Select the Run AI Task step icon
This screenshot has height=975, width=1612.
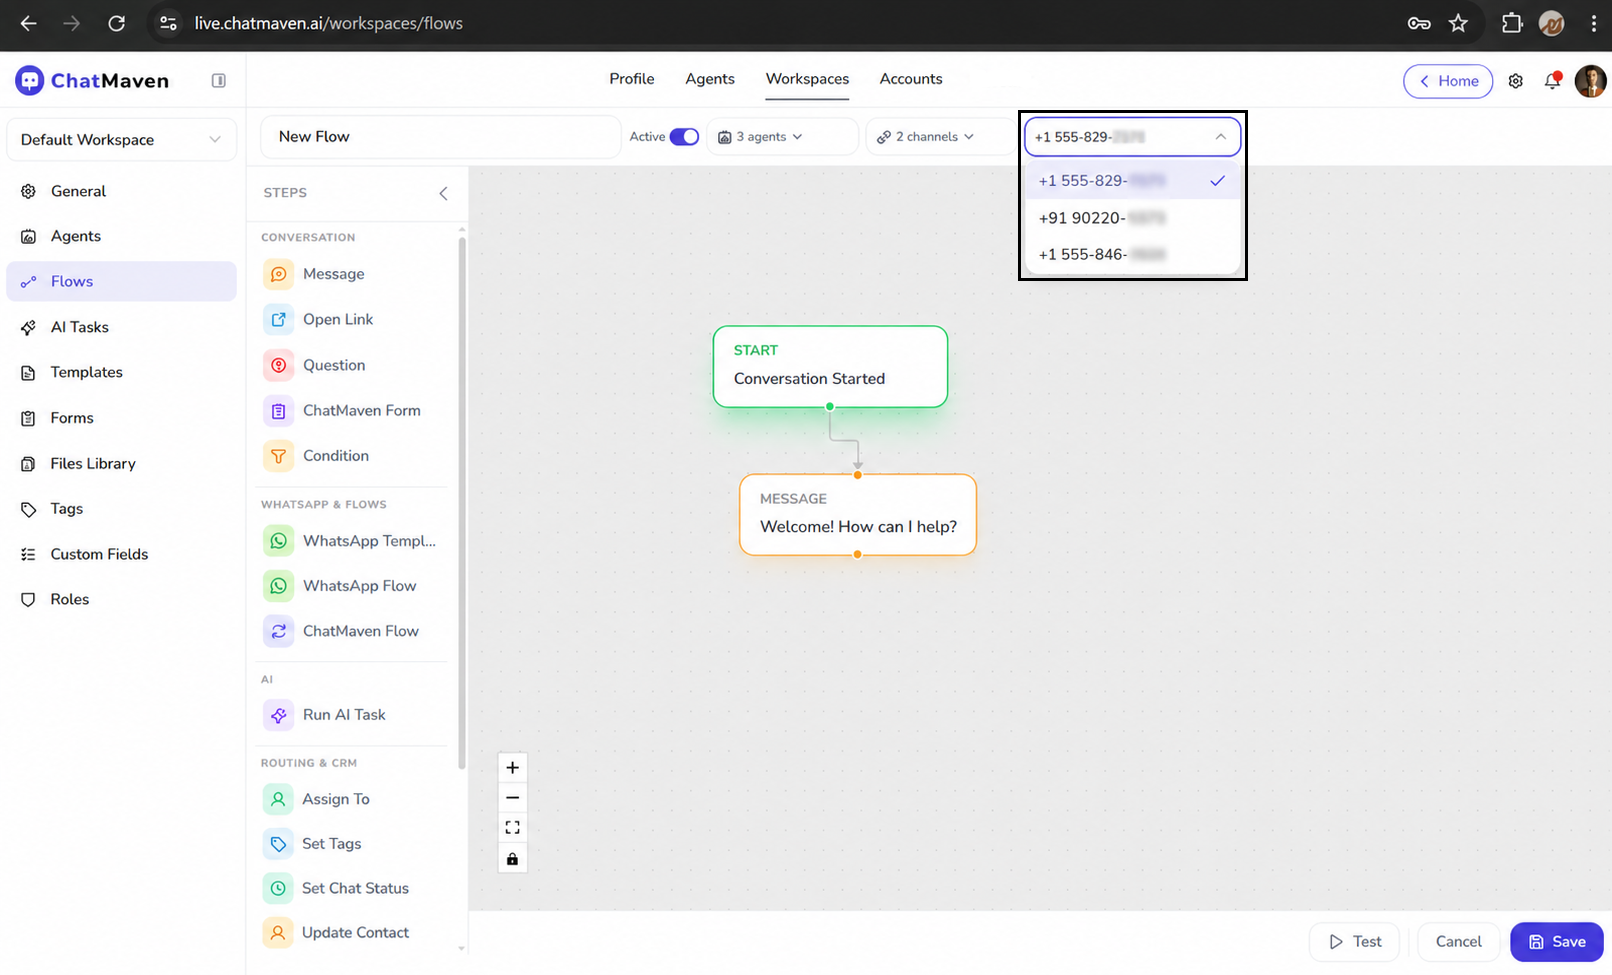point(279,715)
